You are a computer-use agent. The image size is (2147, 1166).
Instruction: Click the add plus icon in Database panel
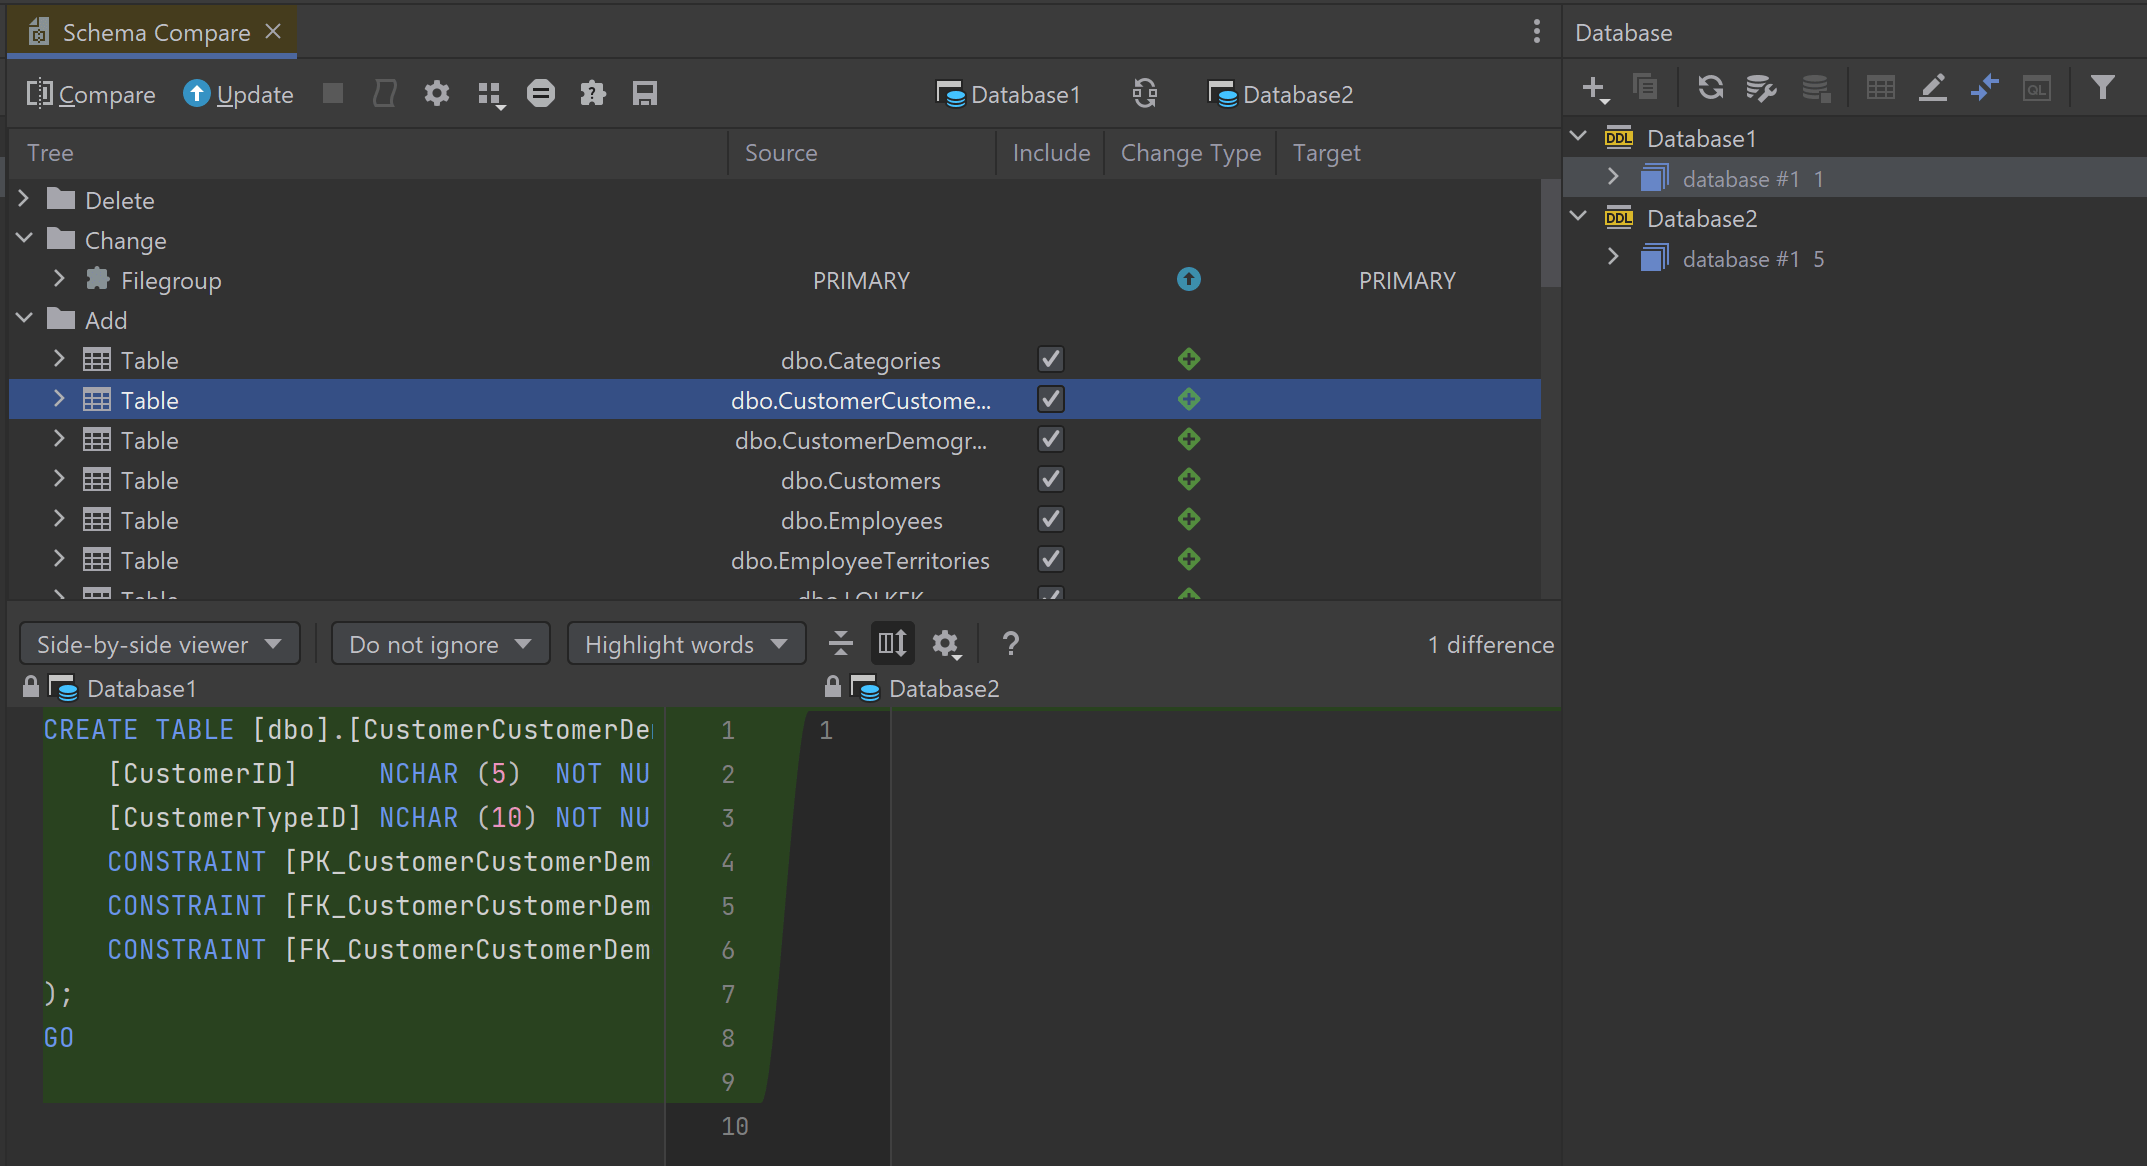(x=1594, y=88)
